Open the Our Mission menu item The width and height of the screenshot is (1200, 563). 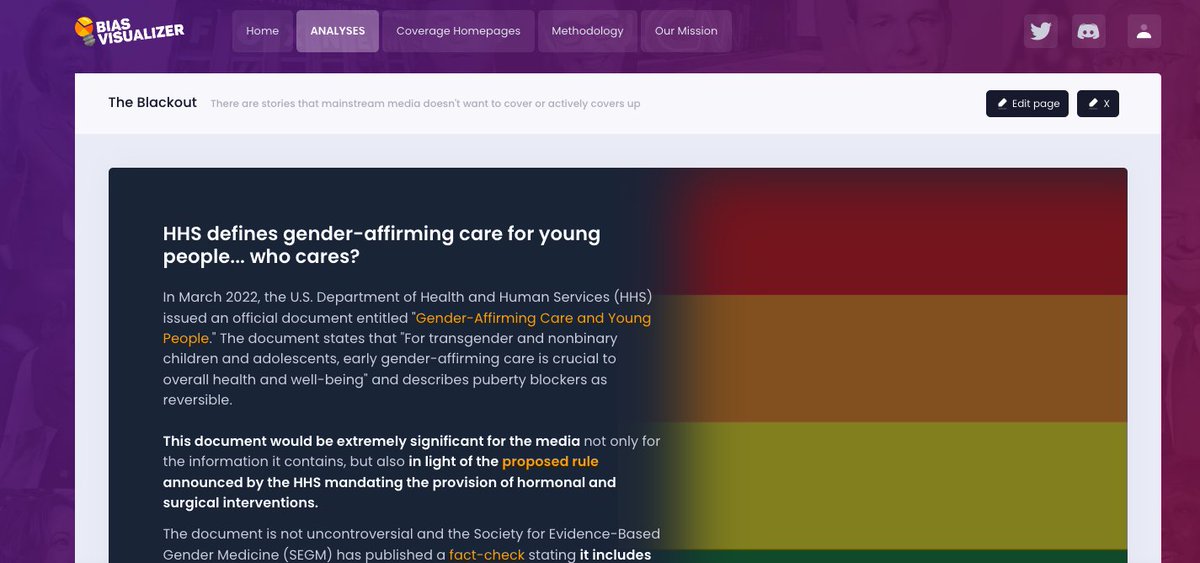pos(686,31)
